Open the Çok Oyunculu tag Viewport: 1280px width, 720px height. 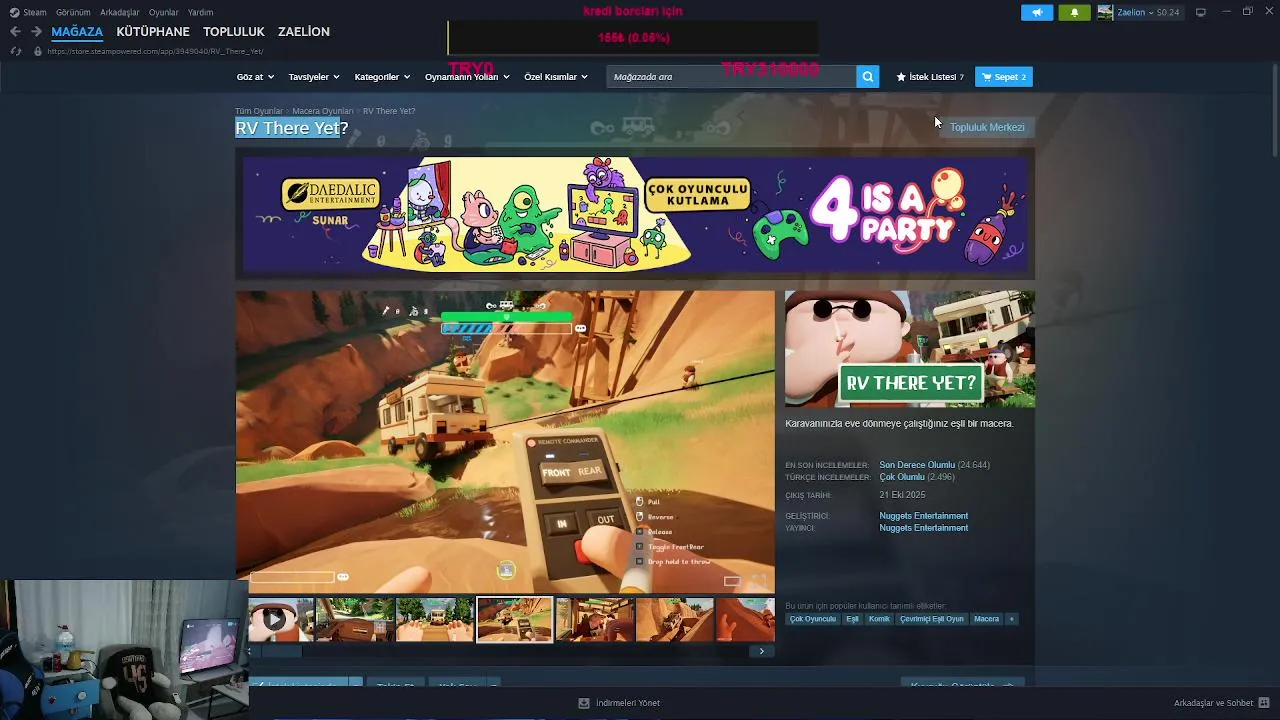click(812, 619)
